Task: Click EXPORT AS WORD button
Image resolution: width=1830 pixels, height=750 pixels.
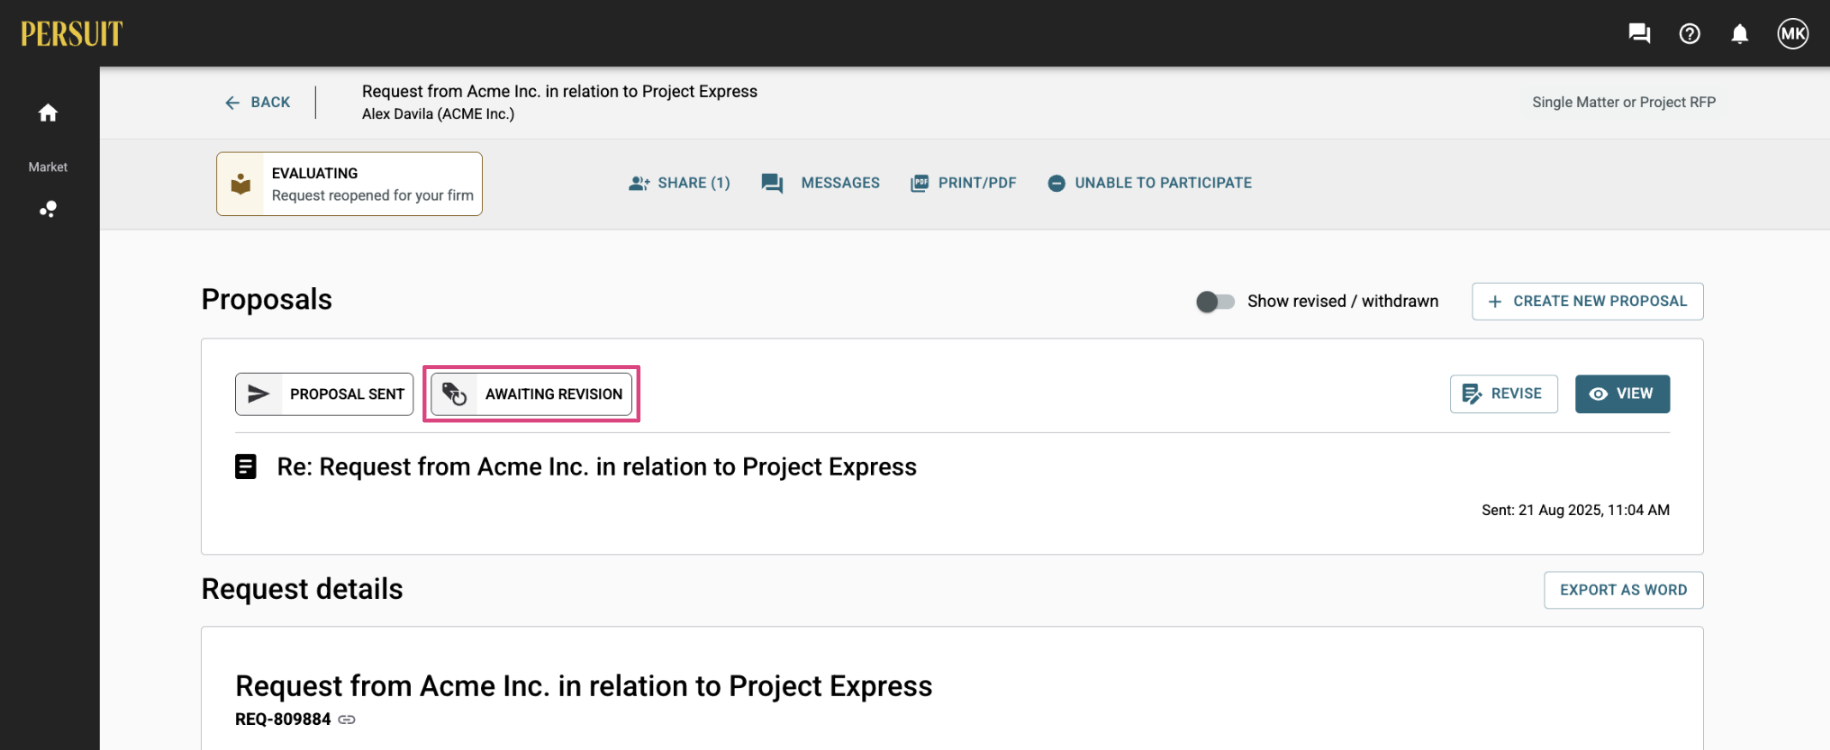Action: coord(1623,590)
